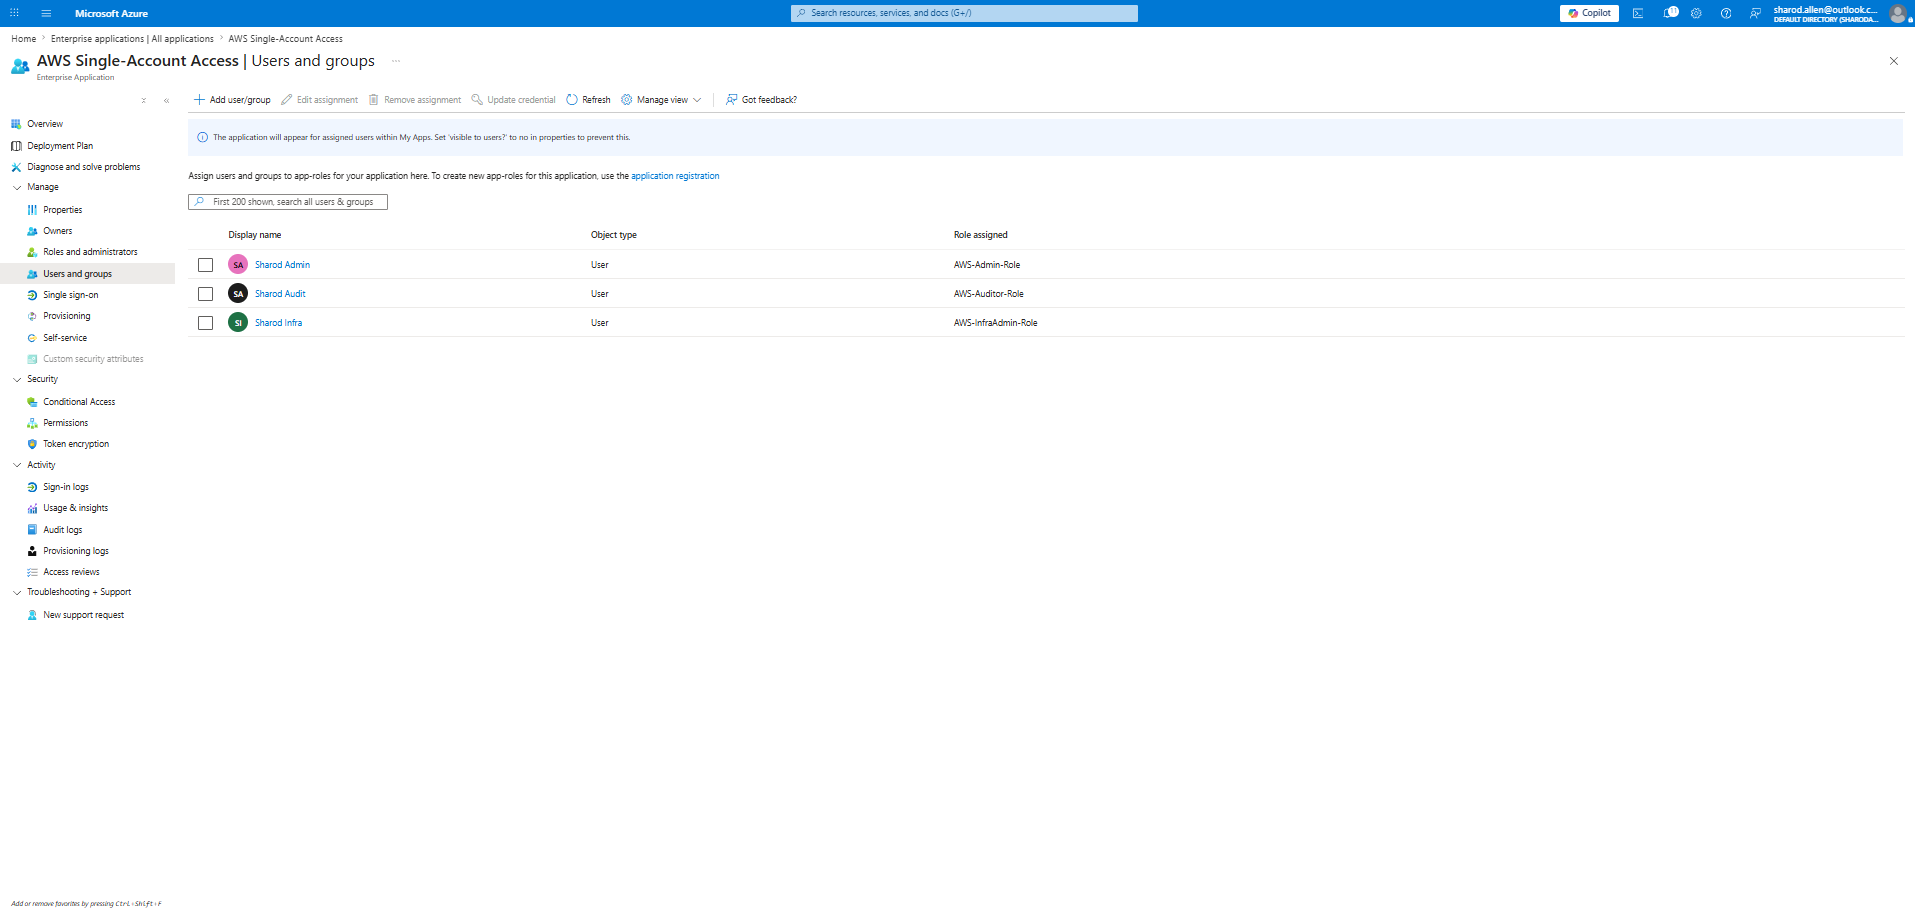Click the global search resources box
This screenshot has height=908, width=1915.
click(x=964, y=13)
